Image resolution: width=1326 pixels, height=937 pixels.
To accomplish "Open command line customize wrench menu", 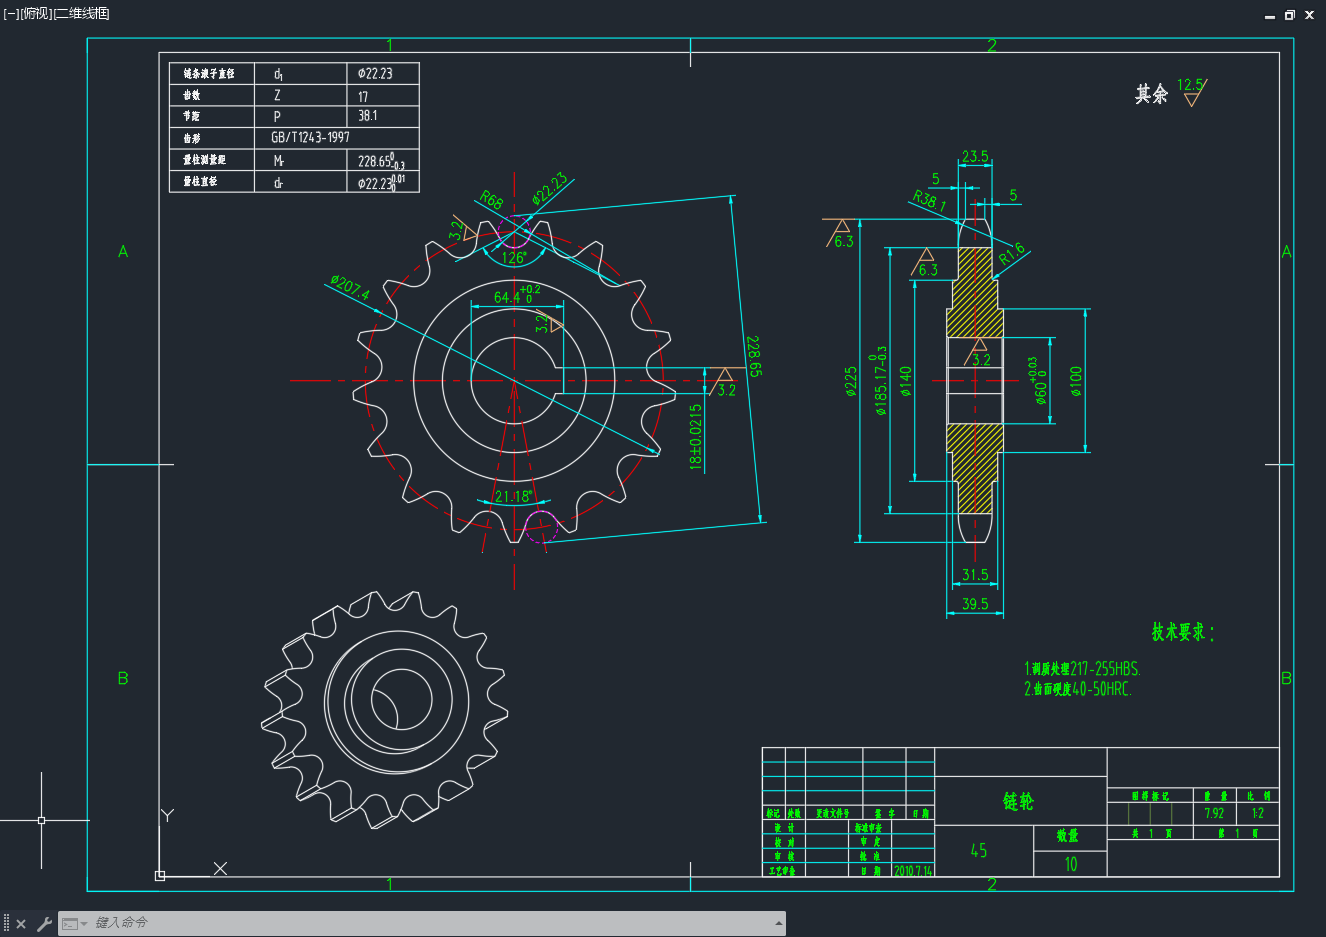I will pos(44,924).
